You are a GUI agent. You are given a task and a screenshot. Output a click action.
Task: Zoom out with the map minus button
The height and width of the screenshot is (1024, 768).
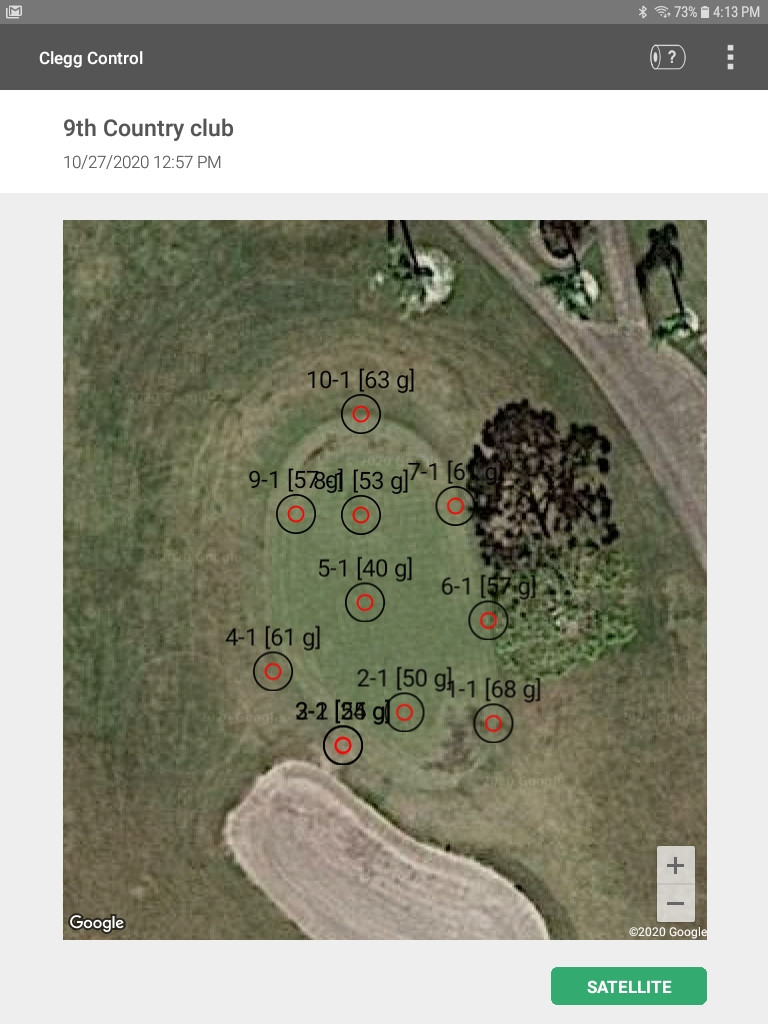[x=675, y=903]
